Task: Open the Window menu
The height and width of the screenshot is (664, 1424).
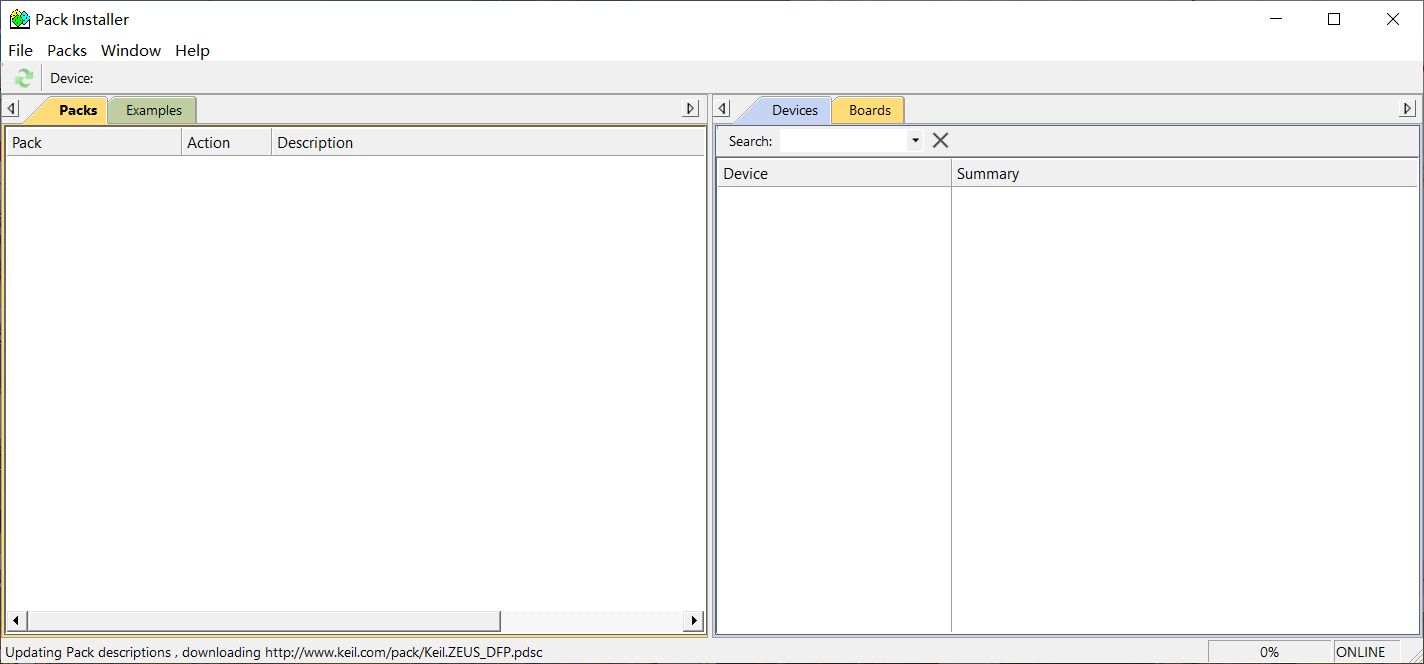Action: [x=131, y=50]
